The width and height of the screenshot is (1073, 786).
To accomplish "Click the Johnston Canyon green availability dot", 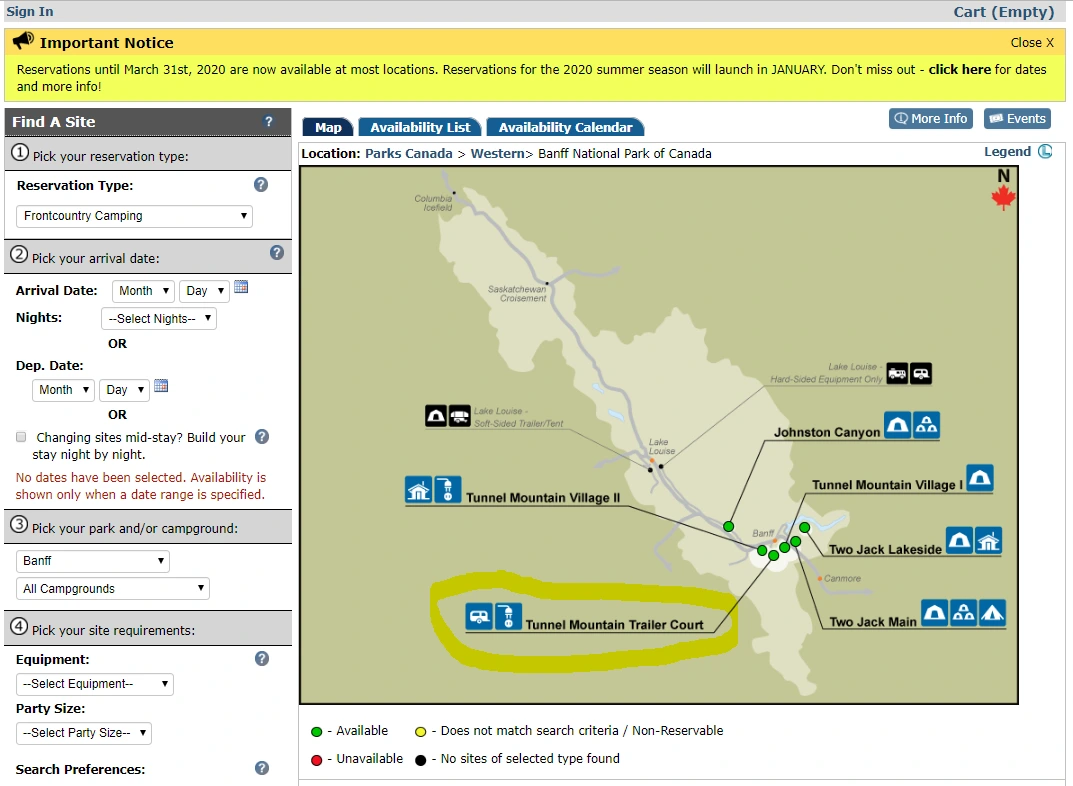I will click(x=728, y=526).
